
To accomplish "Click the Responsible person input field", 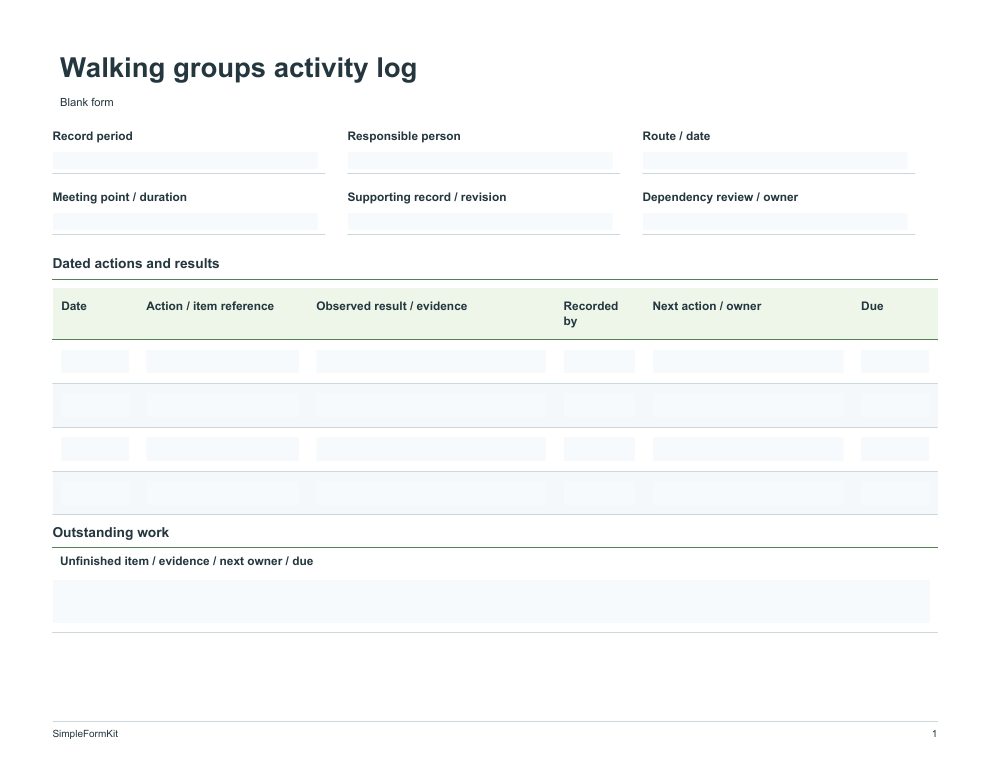I will (x=480, y=161).
